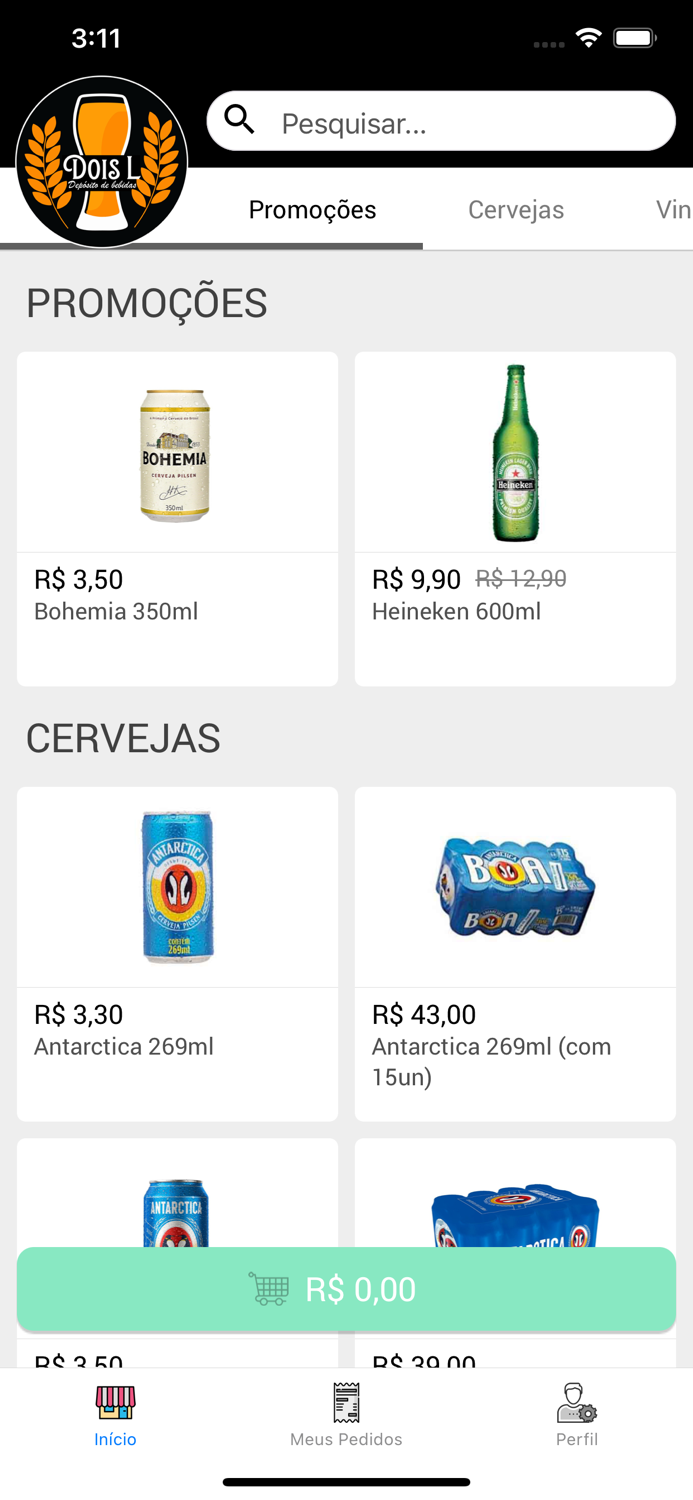
Task: Select Antarctica 269ml for R$ 3,30
Action: (x=177, y=950)
